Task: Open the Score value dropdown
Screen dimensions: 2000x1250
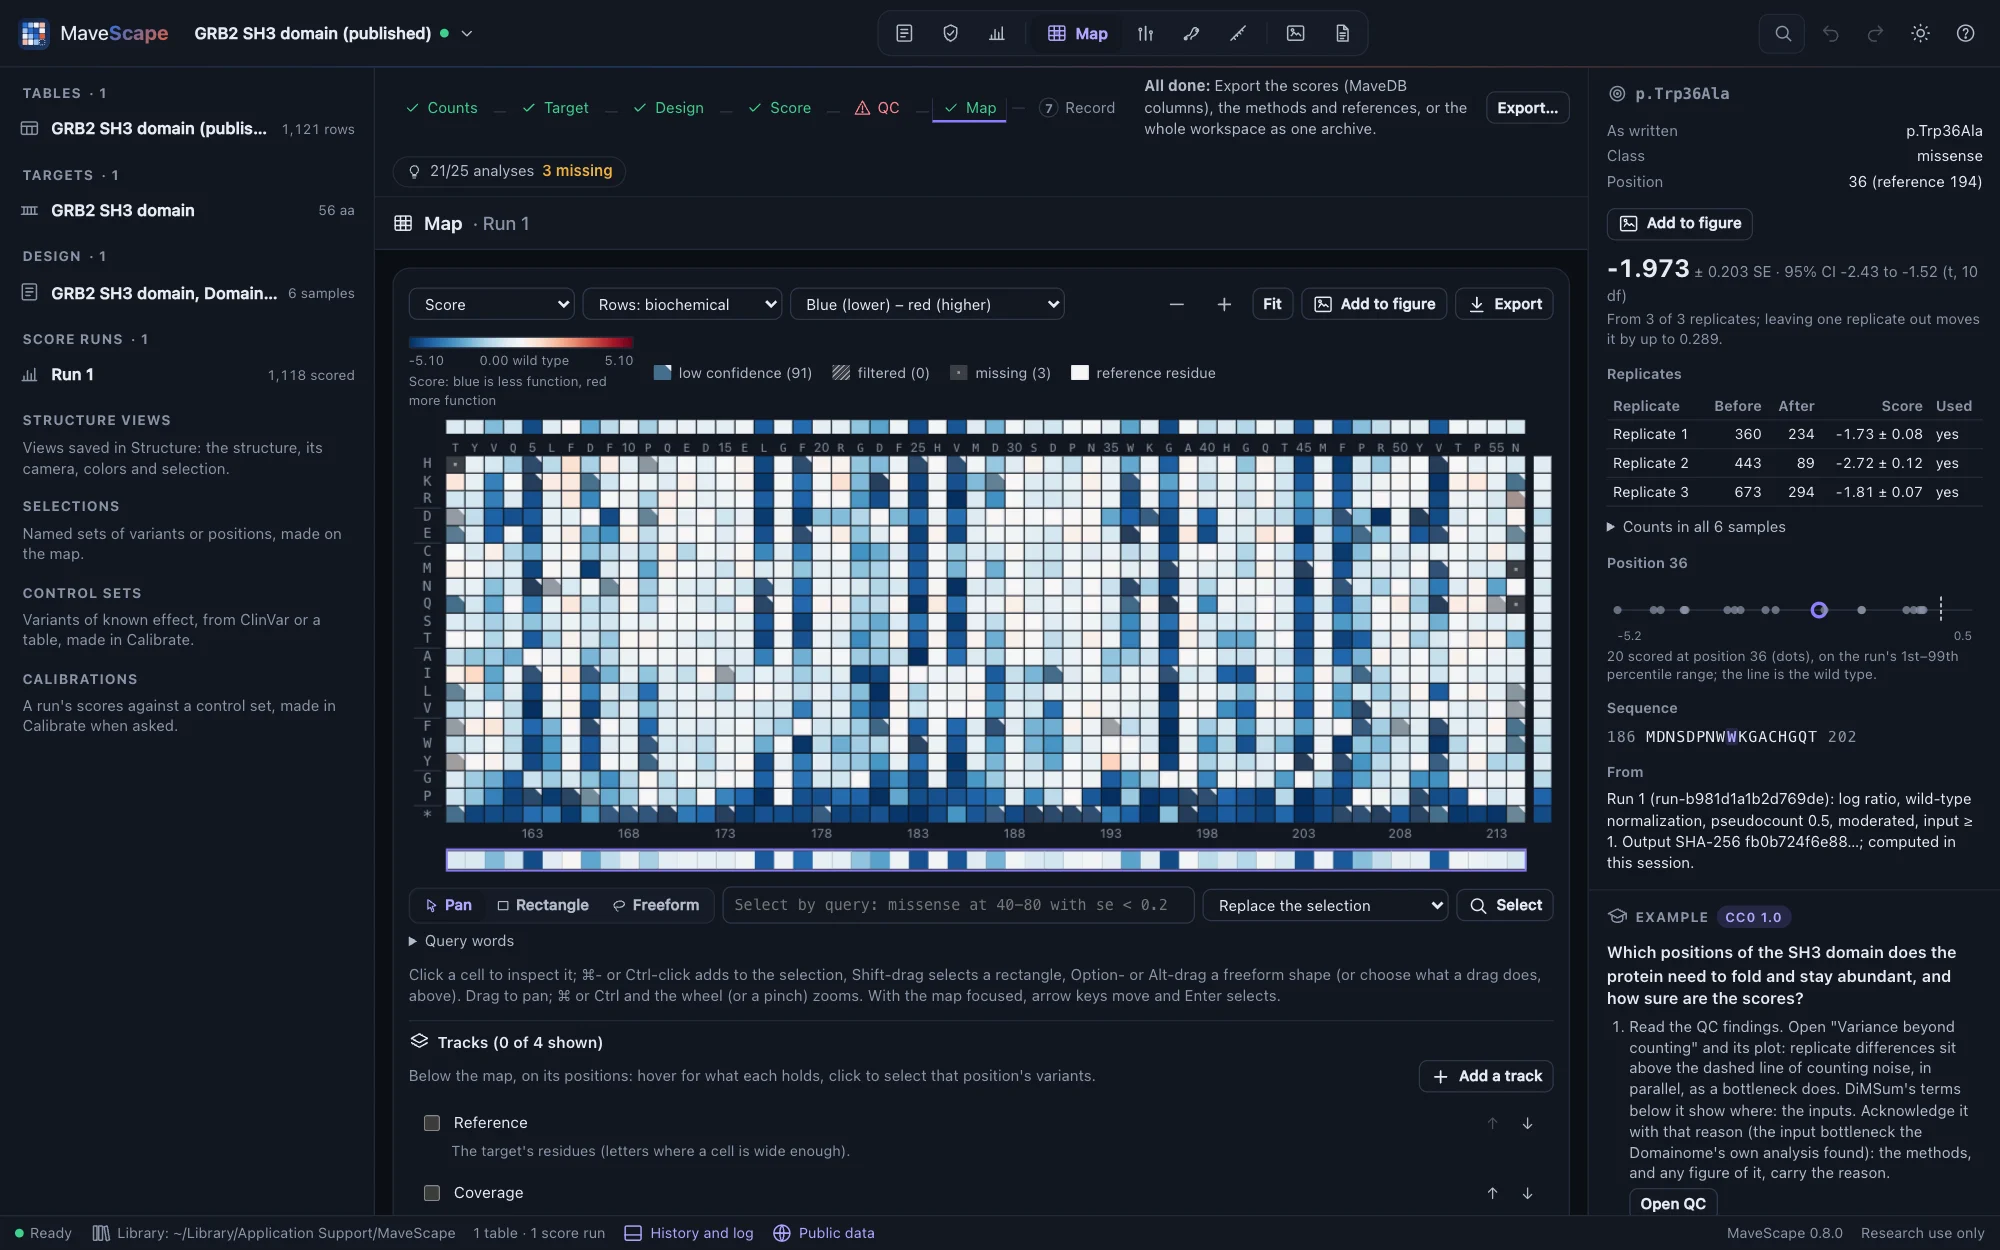Action: (x=491, y=304)
